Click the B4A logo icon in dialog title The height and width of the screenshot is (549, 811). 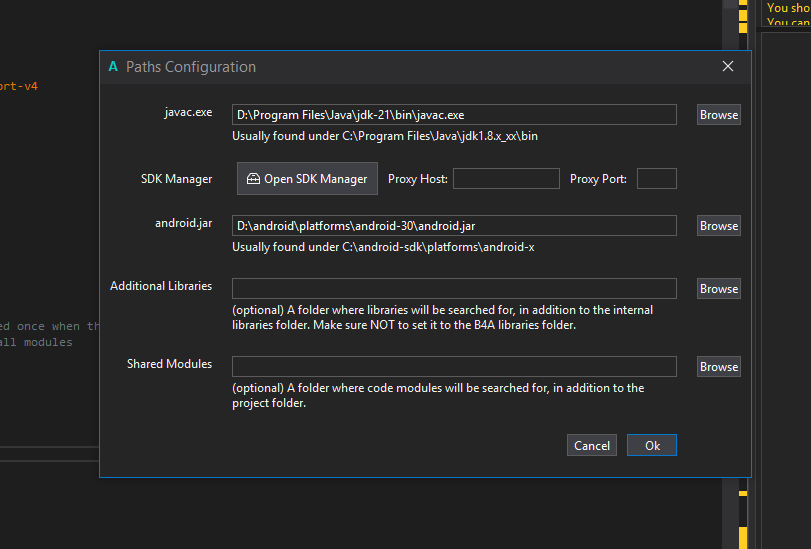(113, 67)
